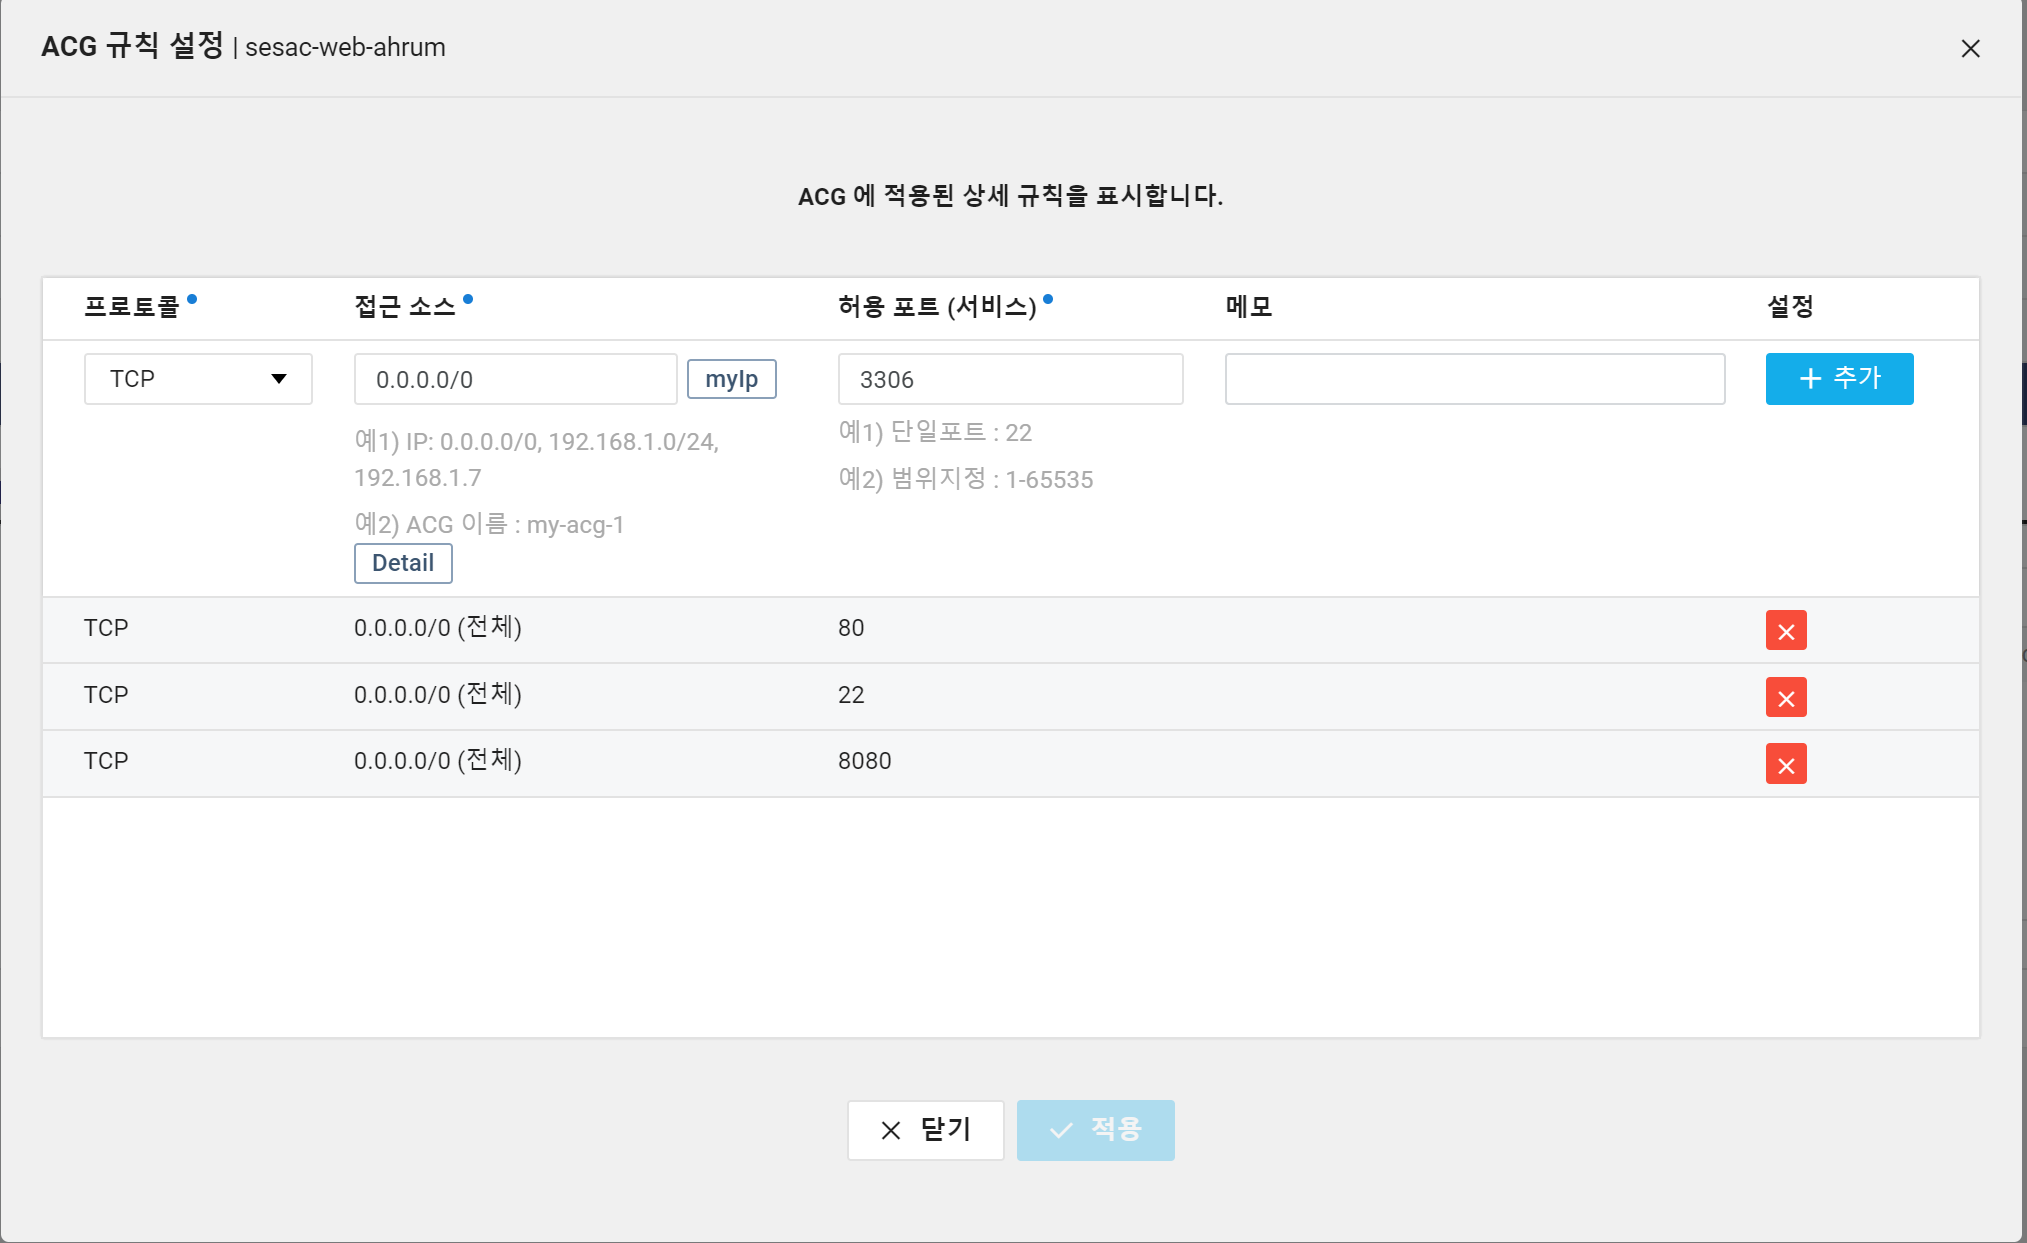Open the Detail button under access source

coord(403,563)
